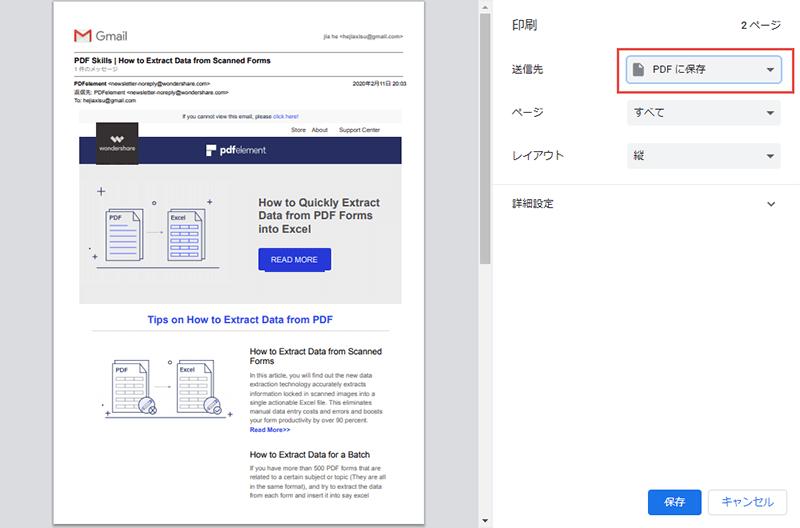Click the Read More>> link in preview
This screenshot has height=528, width=800.
click(x=270, y=430)
